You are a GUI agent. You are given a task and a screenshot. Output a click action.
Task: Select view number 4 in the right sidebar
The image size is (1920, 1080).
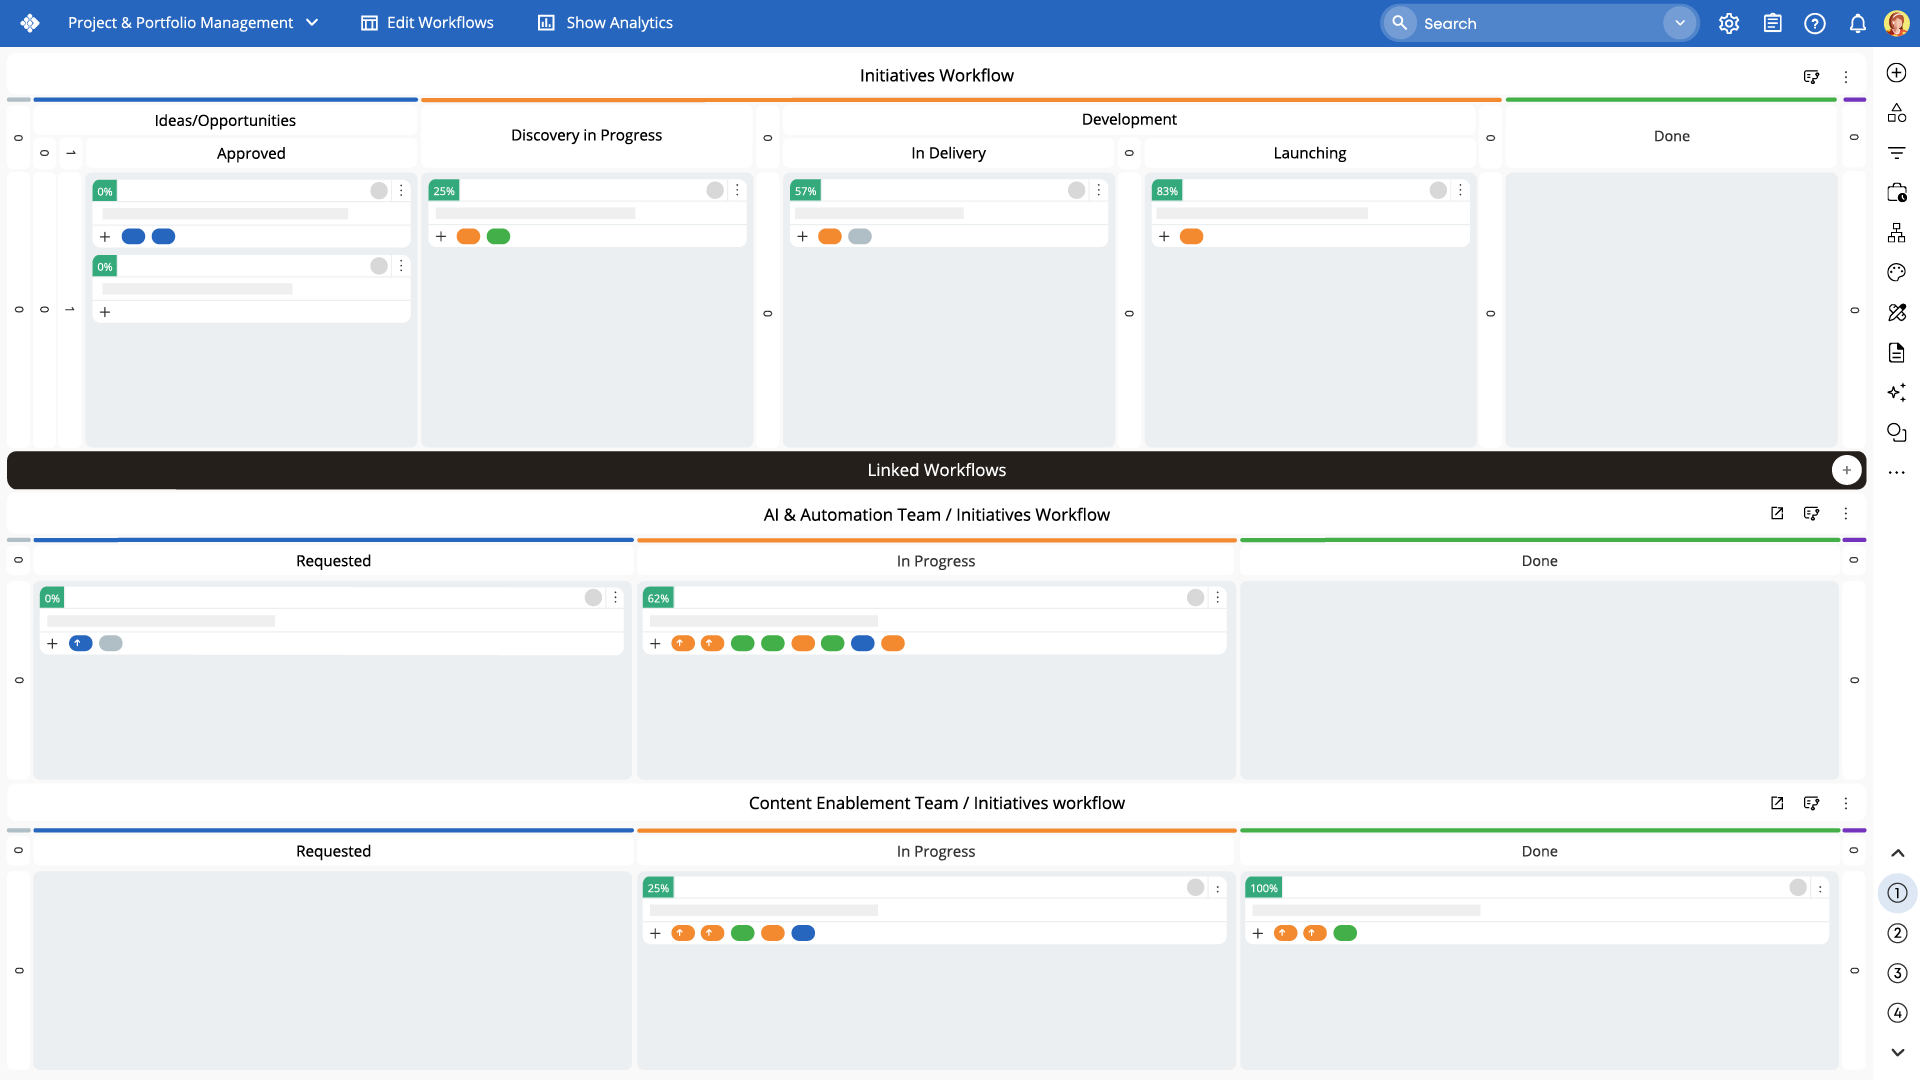(x=1897, y=1013)
